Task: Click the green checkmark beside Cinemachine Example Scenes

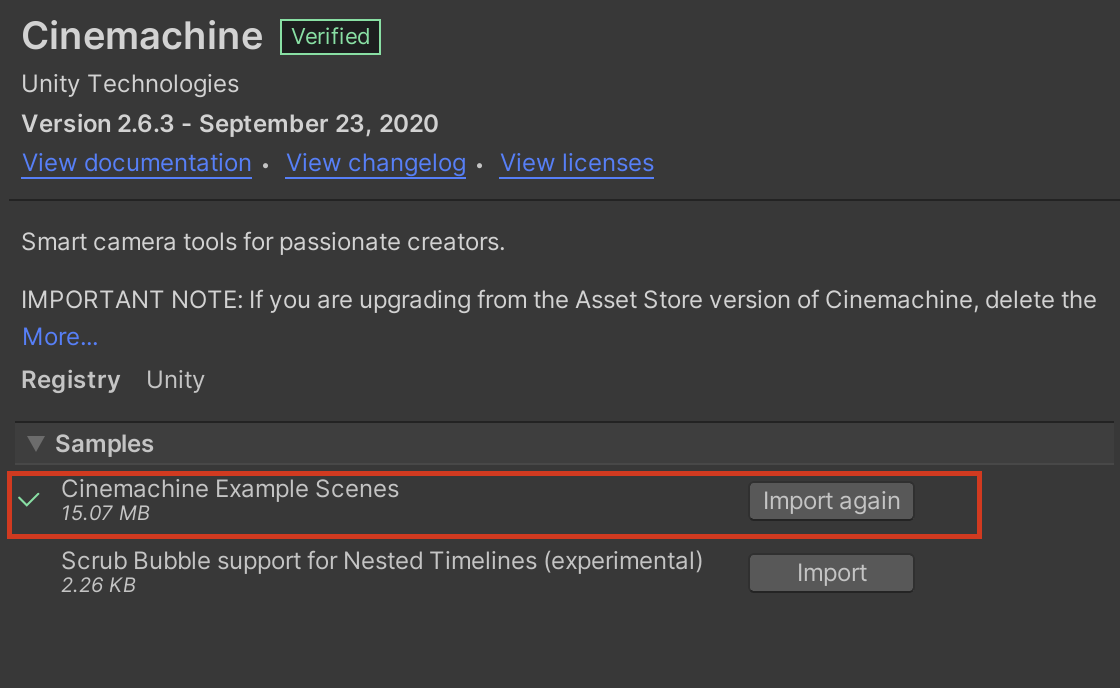Action: pyautogui.click(x=30, y=499)
